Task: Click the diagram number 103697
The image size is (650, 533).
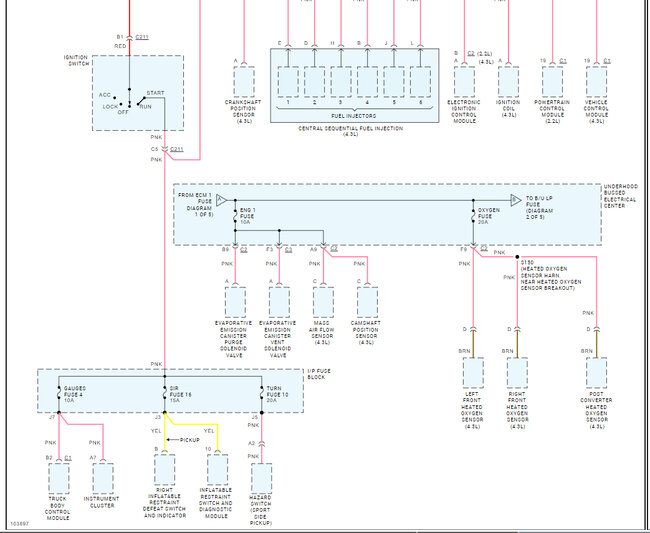Action: (x=19, y=524)
